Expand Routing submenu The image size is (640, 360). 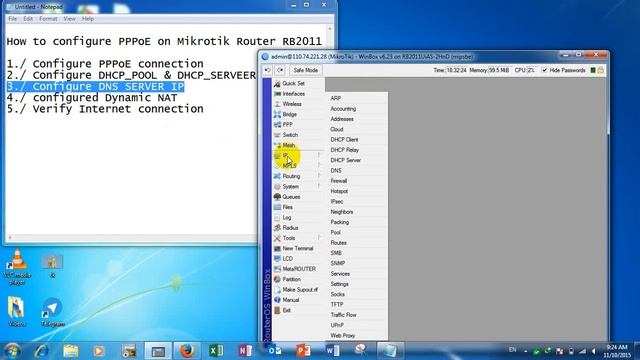tap(298, 176)
